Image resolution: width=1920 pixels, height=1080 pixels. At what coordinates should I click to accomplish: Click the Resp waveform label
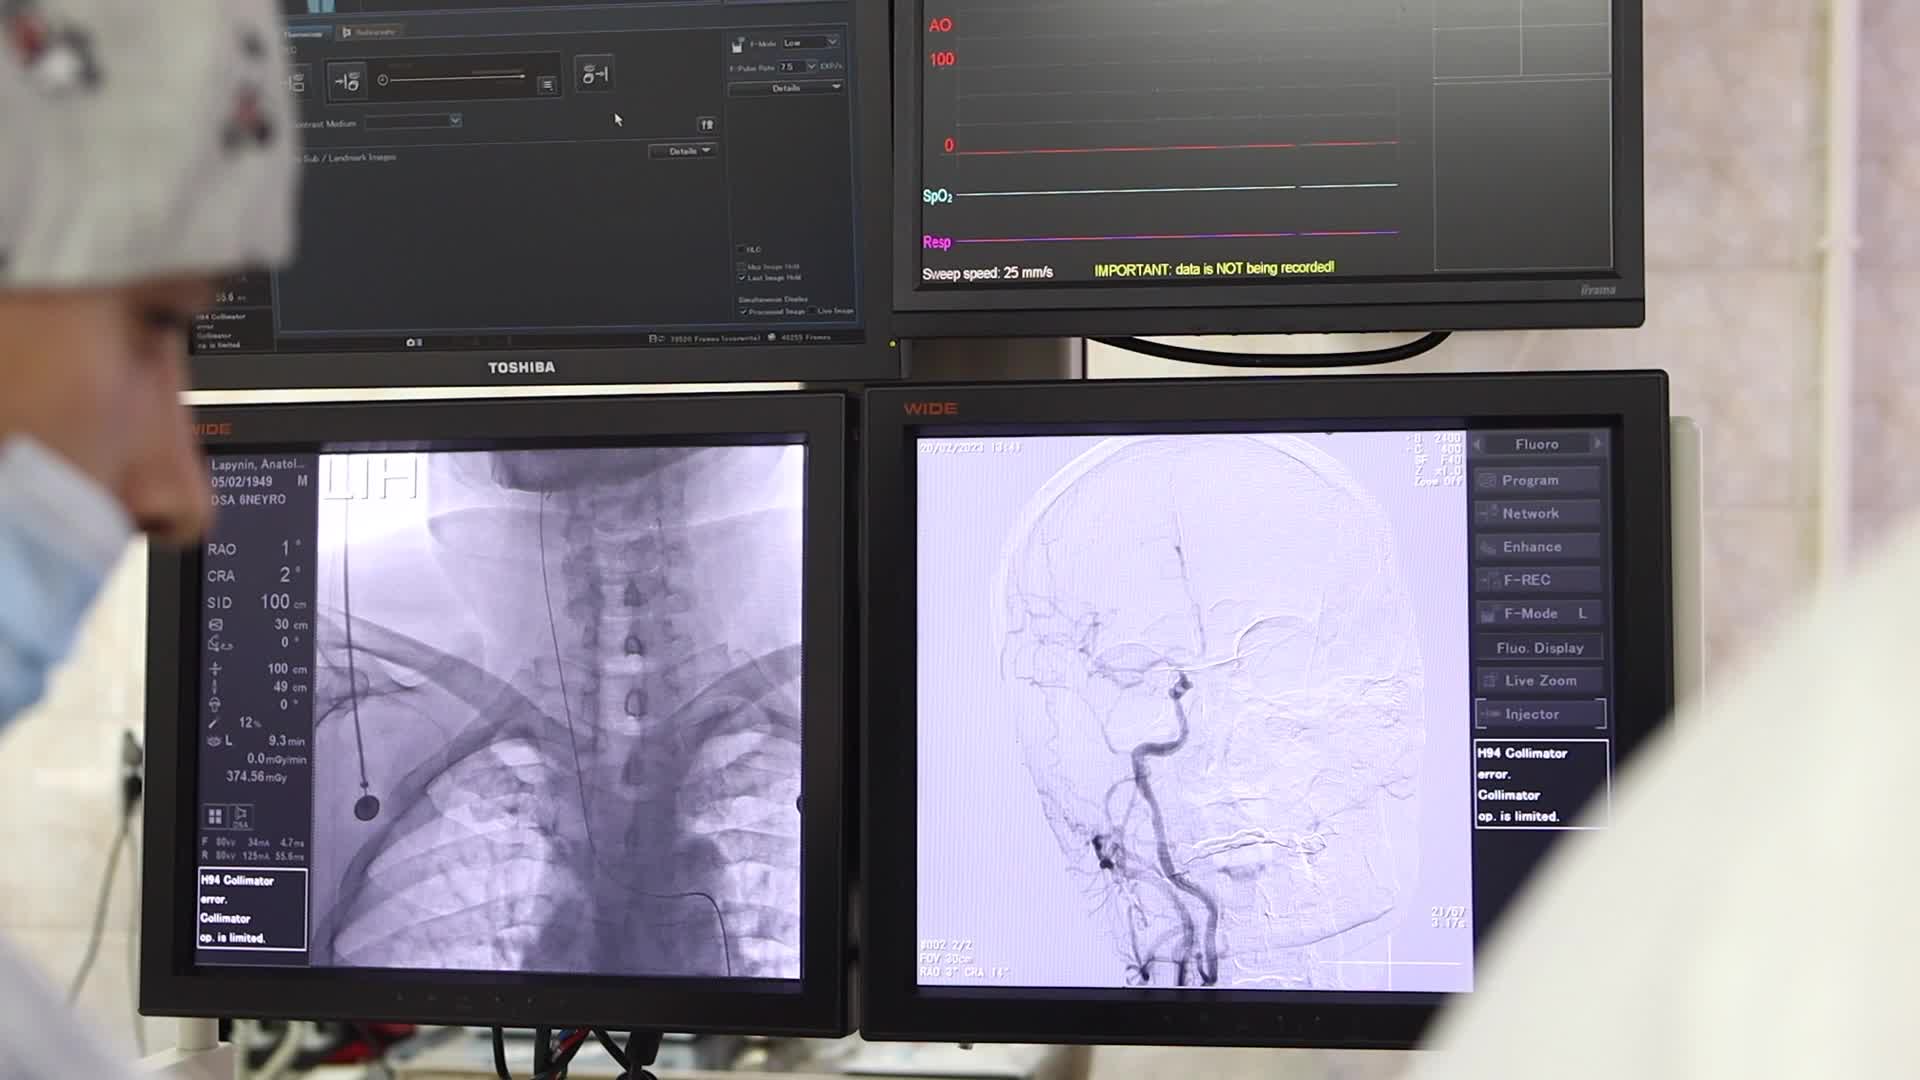pos(936,242)
